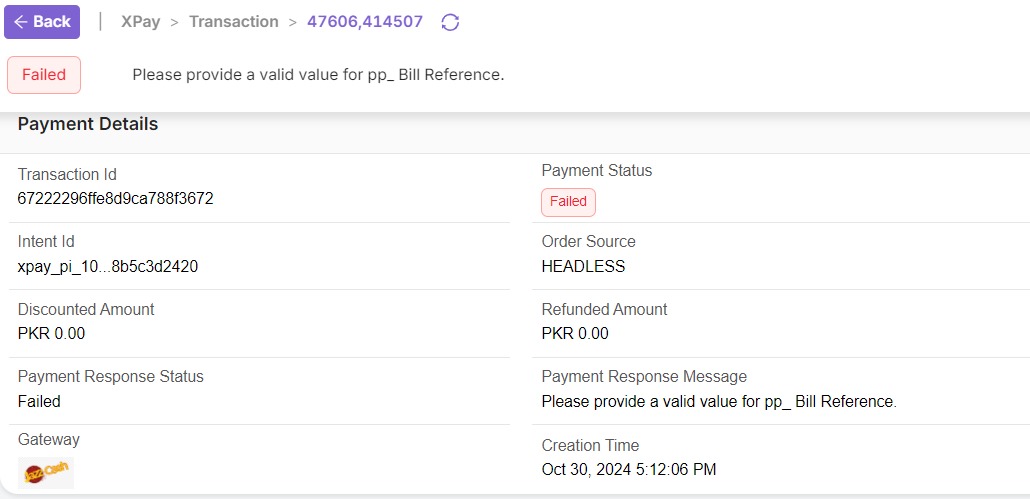This screenshot has width=1030, height=499.
Task: Click the truncated Intent Id value
Action: coord(115,267)
